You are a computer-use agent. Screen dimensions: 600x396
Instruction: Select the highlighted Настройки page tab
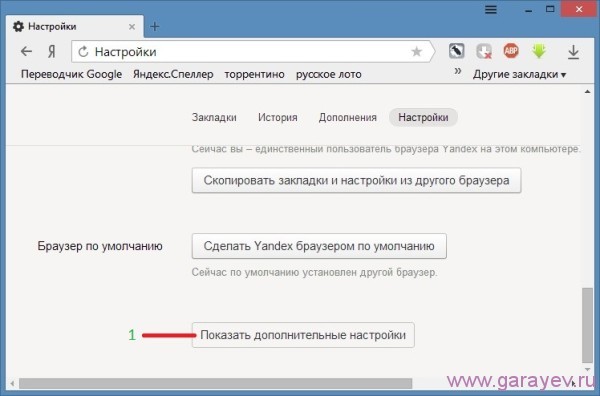(423, 117)
